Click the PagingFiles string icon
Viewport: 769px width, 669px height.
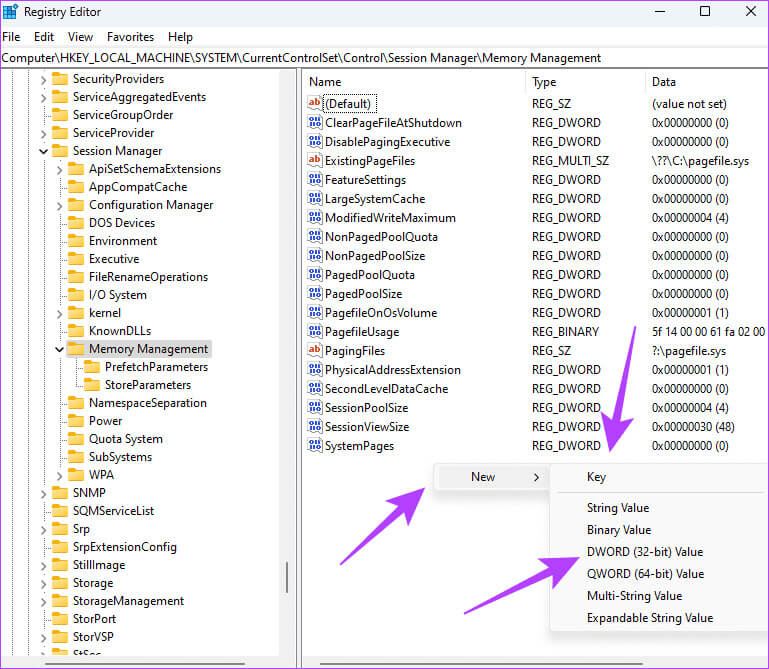(x=314, y=350)
